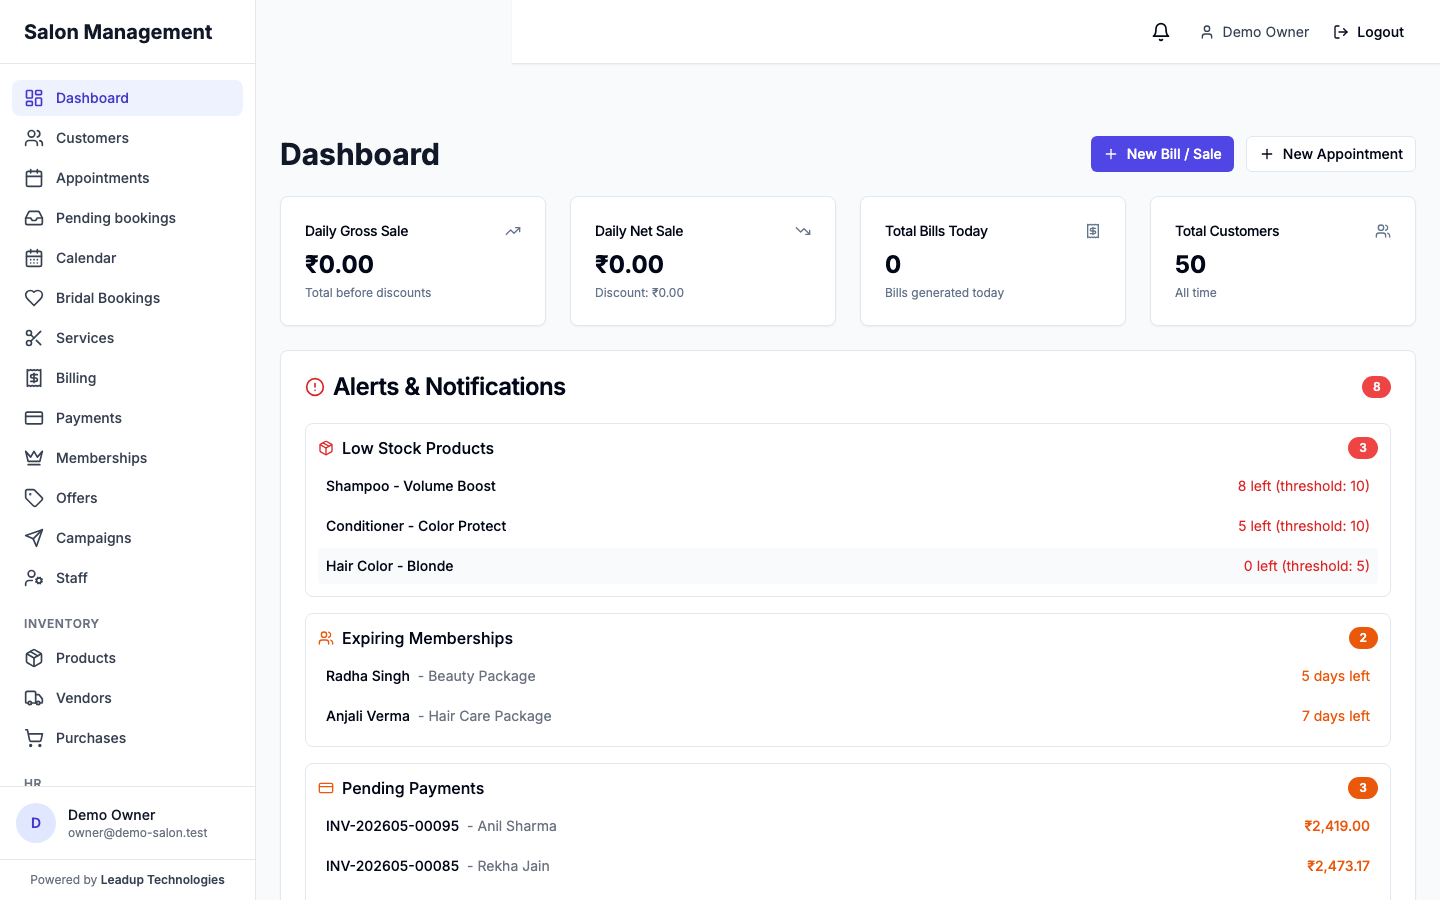Open the notifications bell icon
Image resolution: width=1440 pixels, height=900 pixels.
(1160, 32)
